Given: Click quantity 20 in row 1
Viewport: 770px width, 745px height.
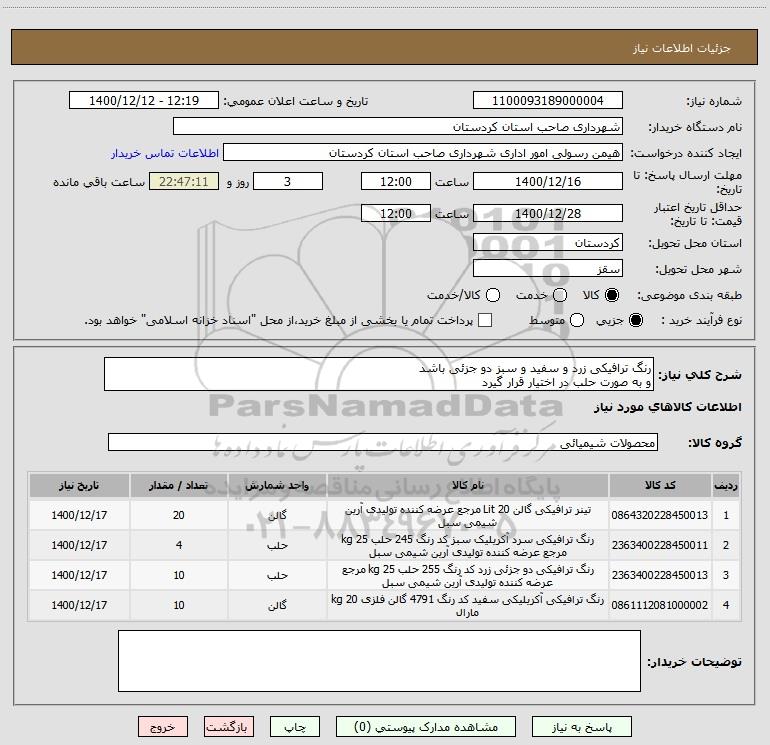Looking at the screenshot, I should [179, 515].
